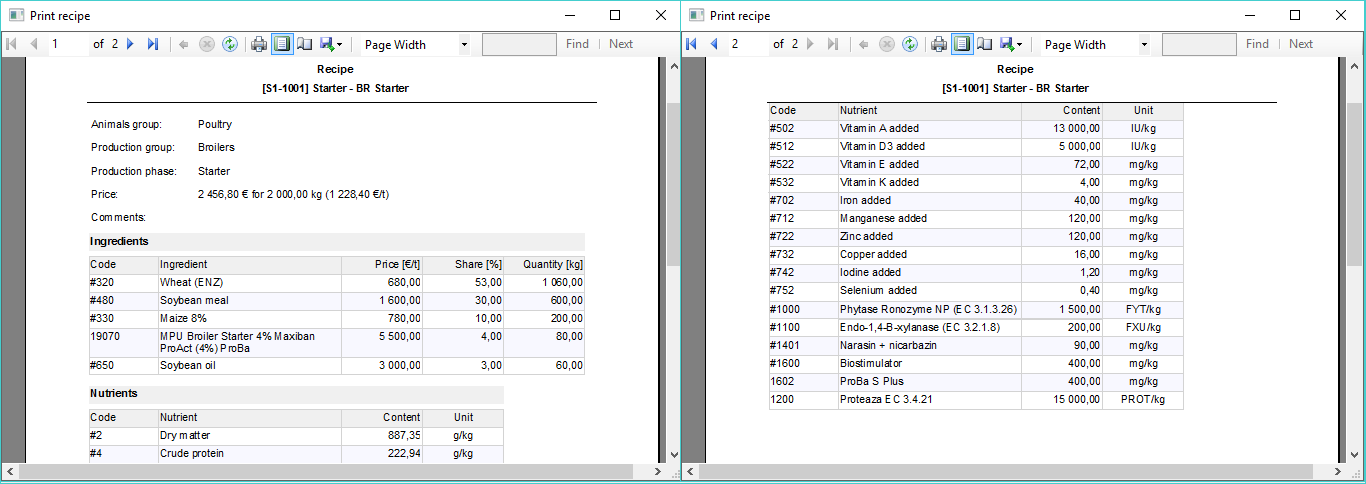
Task: Click the price value '5 500,00'
Action: tap(399, 337)
